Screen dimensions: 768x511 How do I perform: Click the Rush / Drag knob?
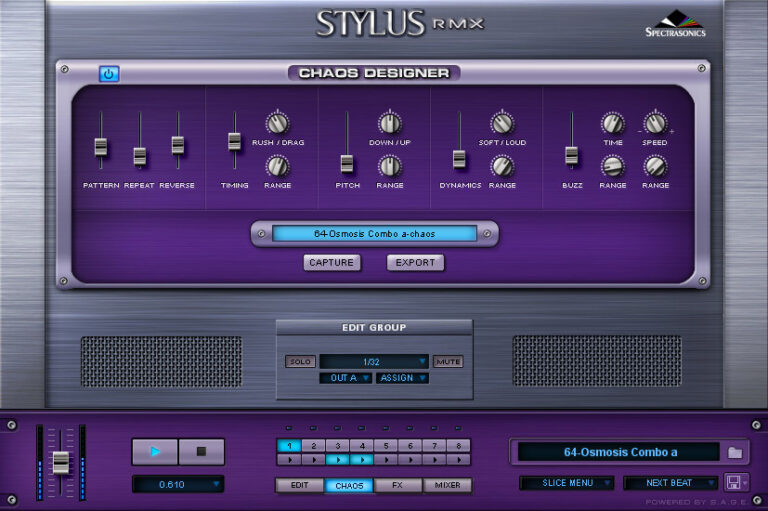tap(278, 123)
